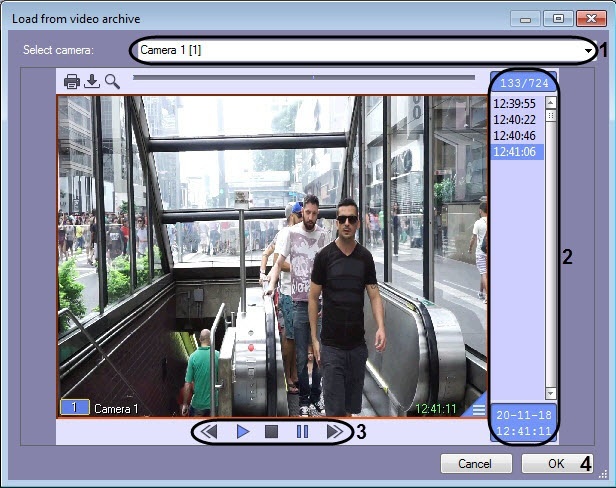Click the scroll-up arrow in recordings list
The height and width of the screenshot is (488, 616).
550,103
